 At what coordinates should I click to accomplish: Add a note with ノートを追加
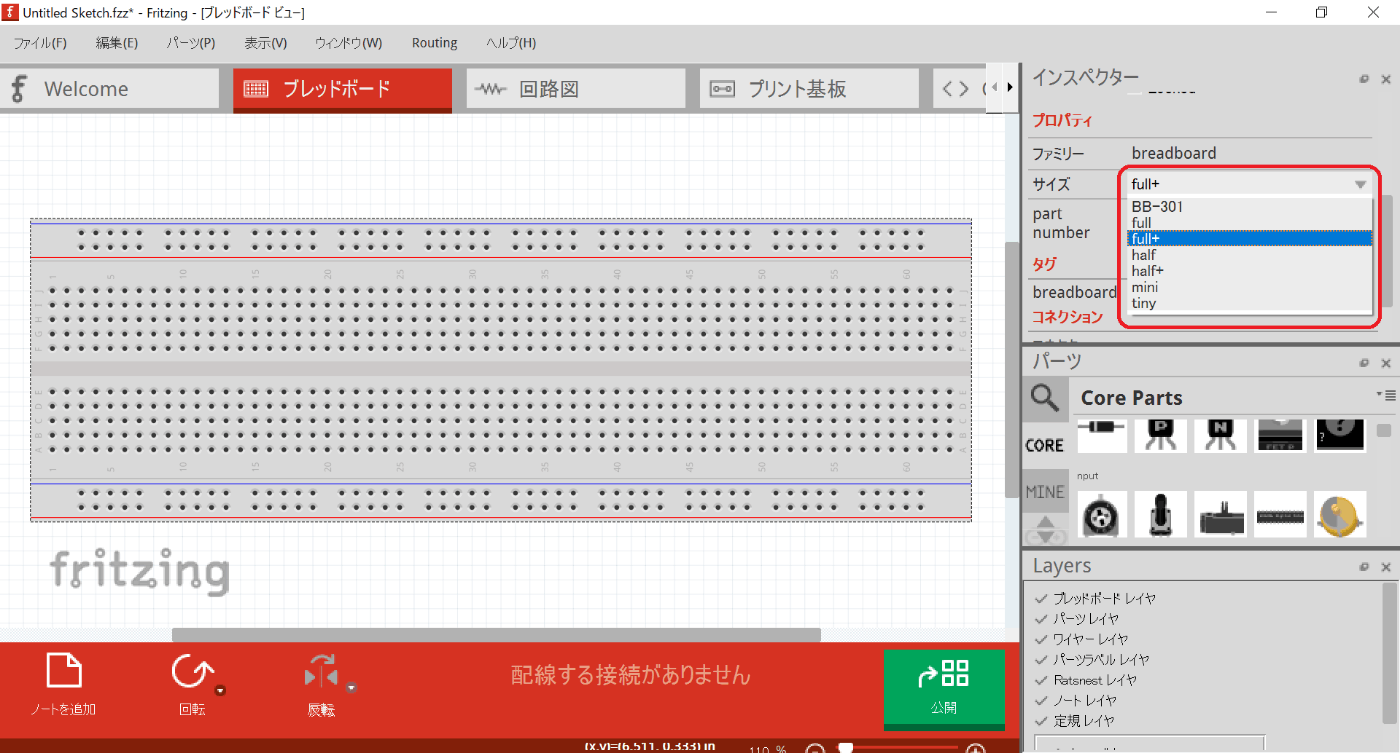coord(64,685)
